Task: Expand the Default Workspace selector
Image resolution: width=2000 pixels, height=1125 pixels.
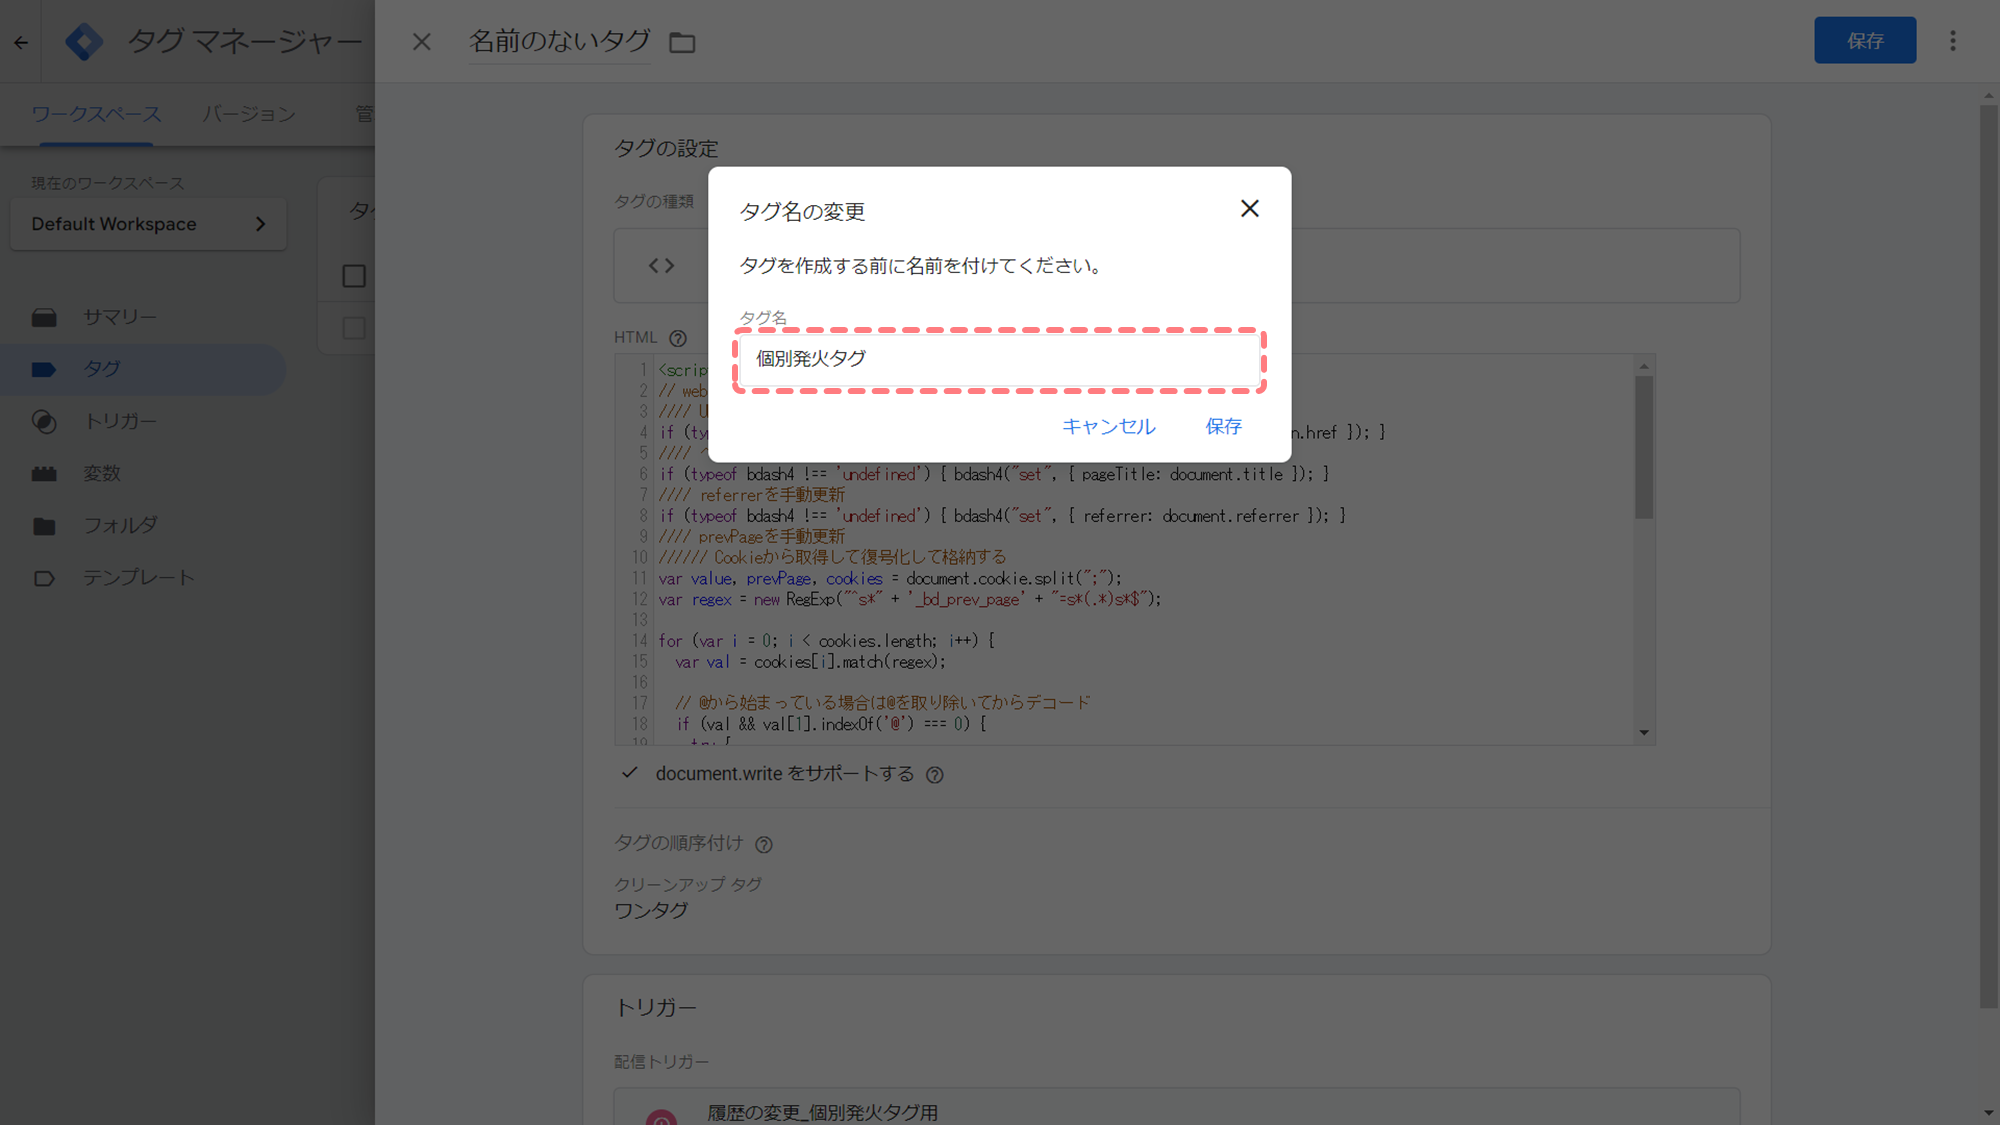Action: 149,224
